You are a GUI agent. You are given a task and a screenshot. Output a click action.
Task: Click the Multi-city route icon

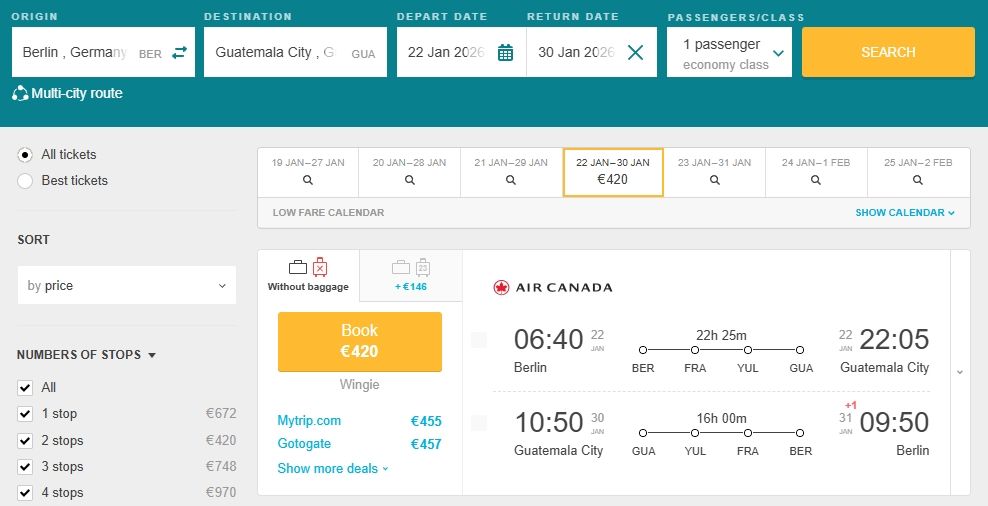click(x=20, y=94)
